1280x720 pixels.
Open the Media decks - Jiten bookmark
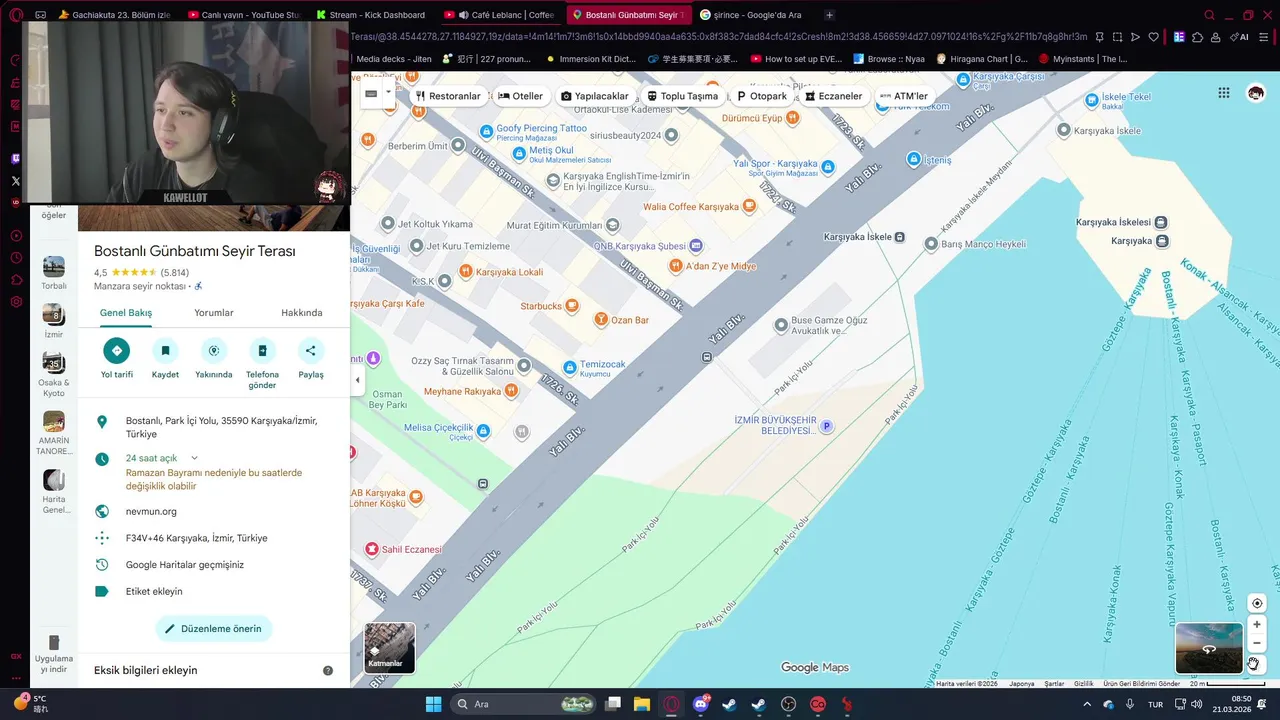[394, 59]
